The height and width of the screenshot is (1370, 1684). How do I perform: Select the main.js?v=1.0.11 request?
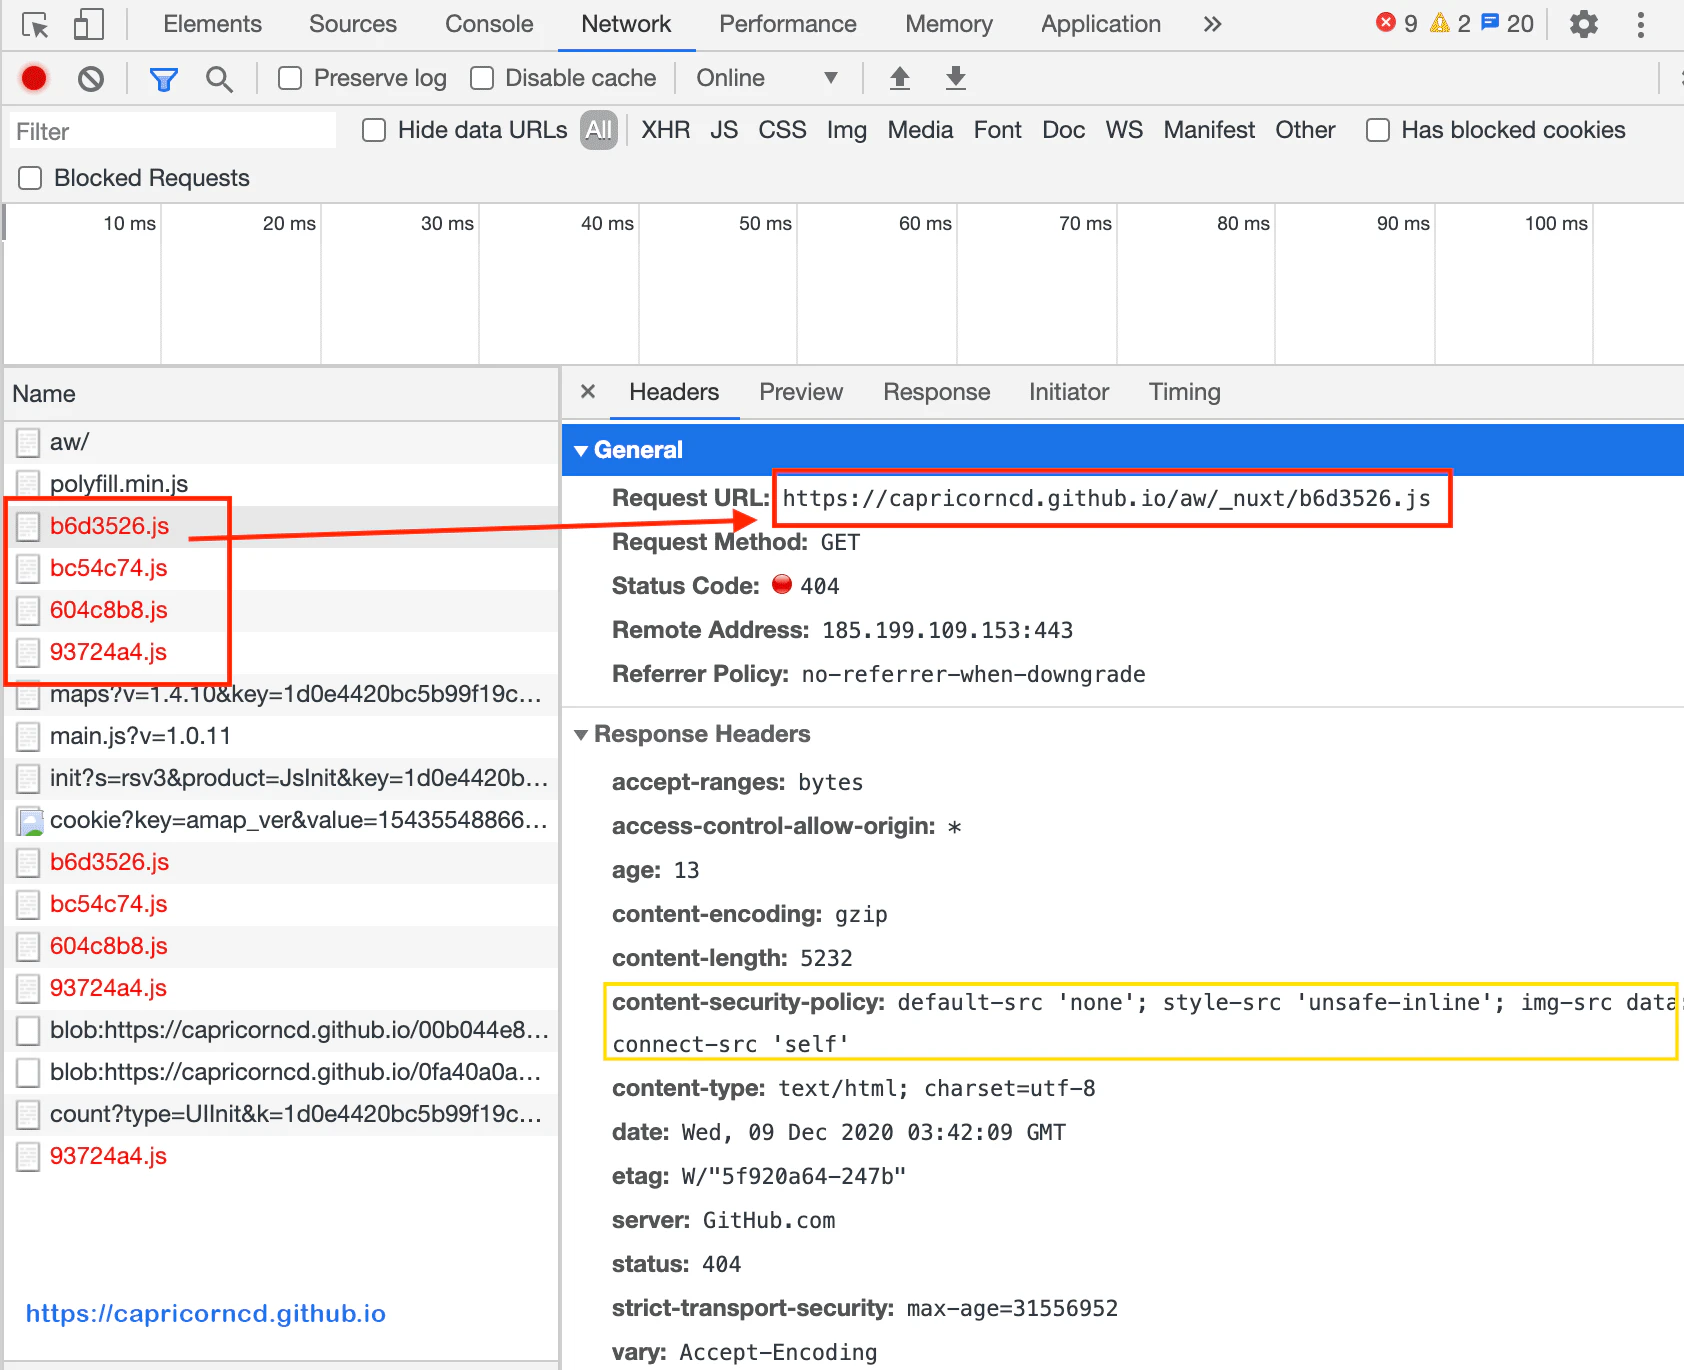point(281,736)
